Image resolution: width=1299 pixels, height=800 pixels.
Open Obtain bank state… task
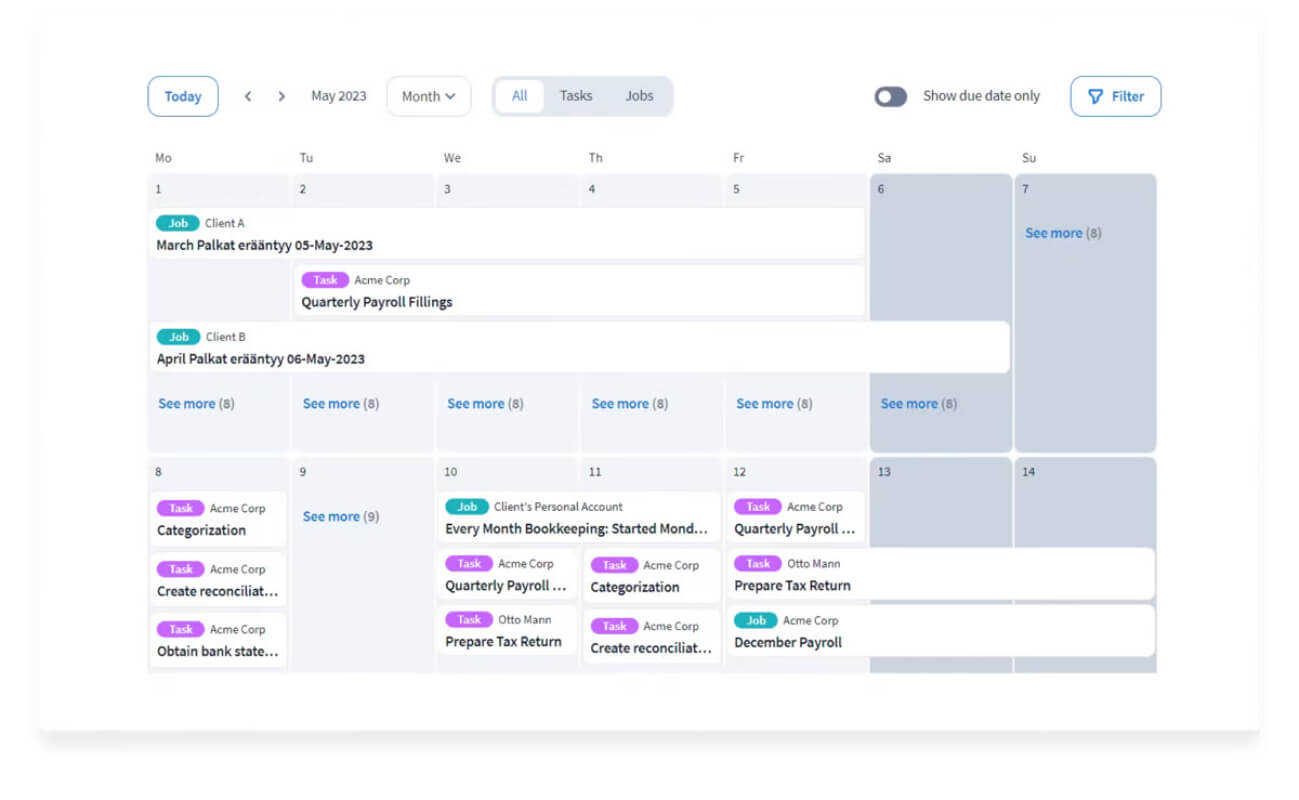click(218, 640)
